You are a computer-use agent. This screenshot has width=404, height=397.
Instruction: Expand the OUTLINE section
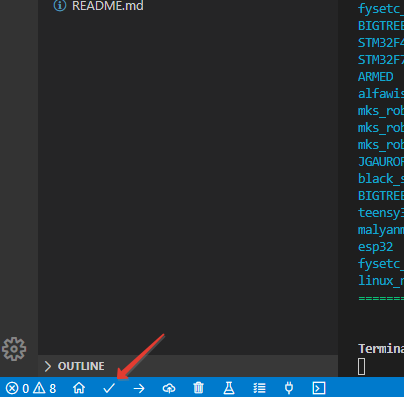188,366
